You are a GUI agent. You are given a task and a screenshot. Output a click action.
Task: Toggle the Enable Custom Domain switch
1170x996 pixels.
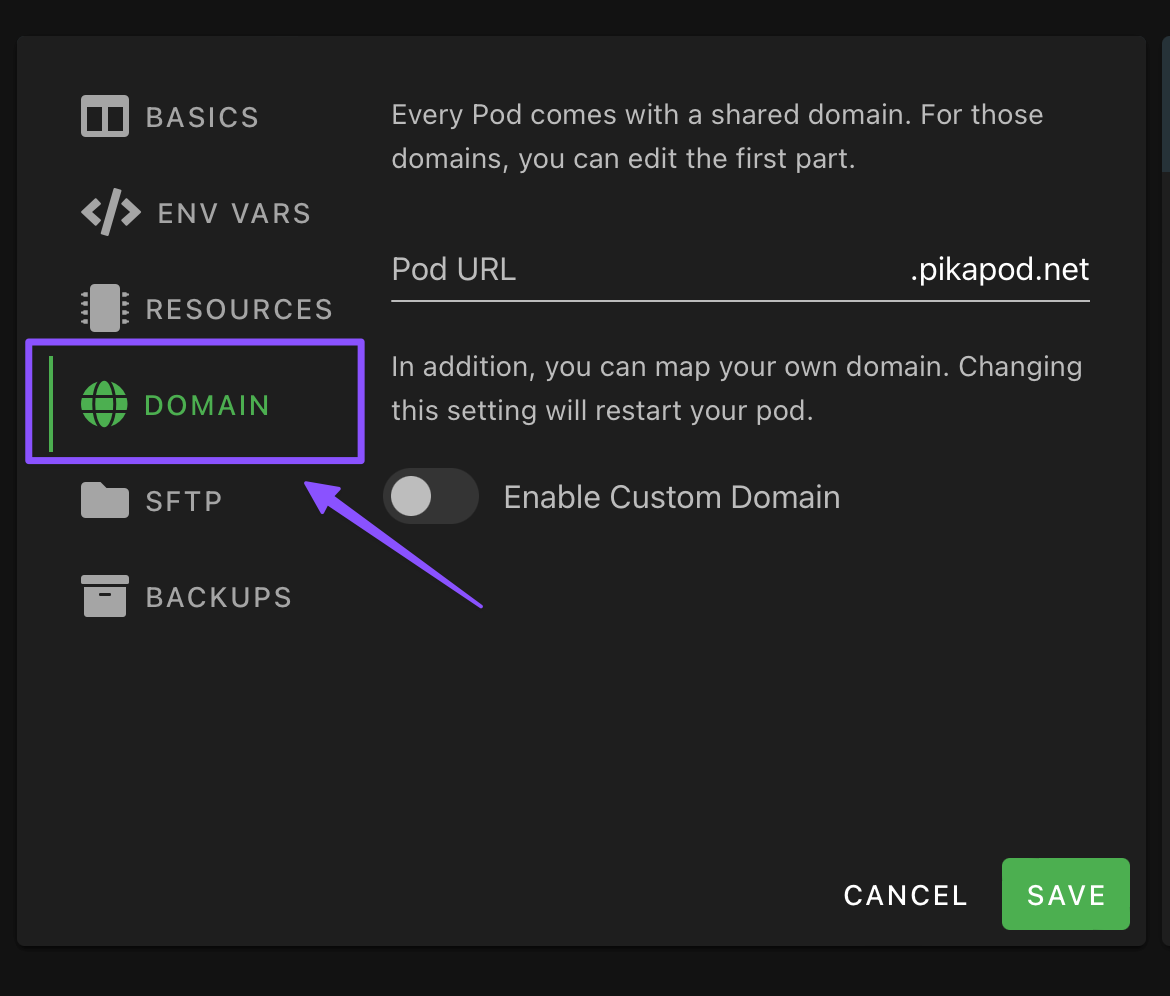point(430,497)
